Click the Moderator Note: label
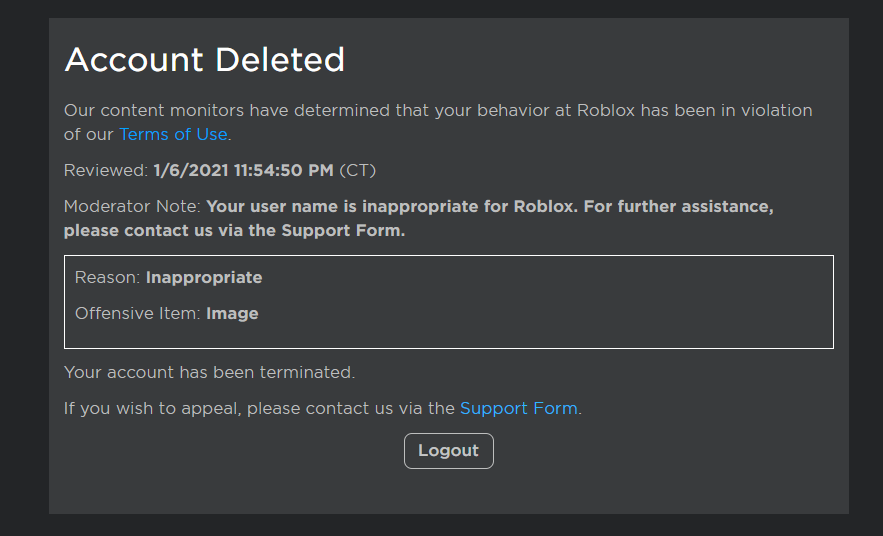 (132, 207)
